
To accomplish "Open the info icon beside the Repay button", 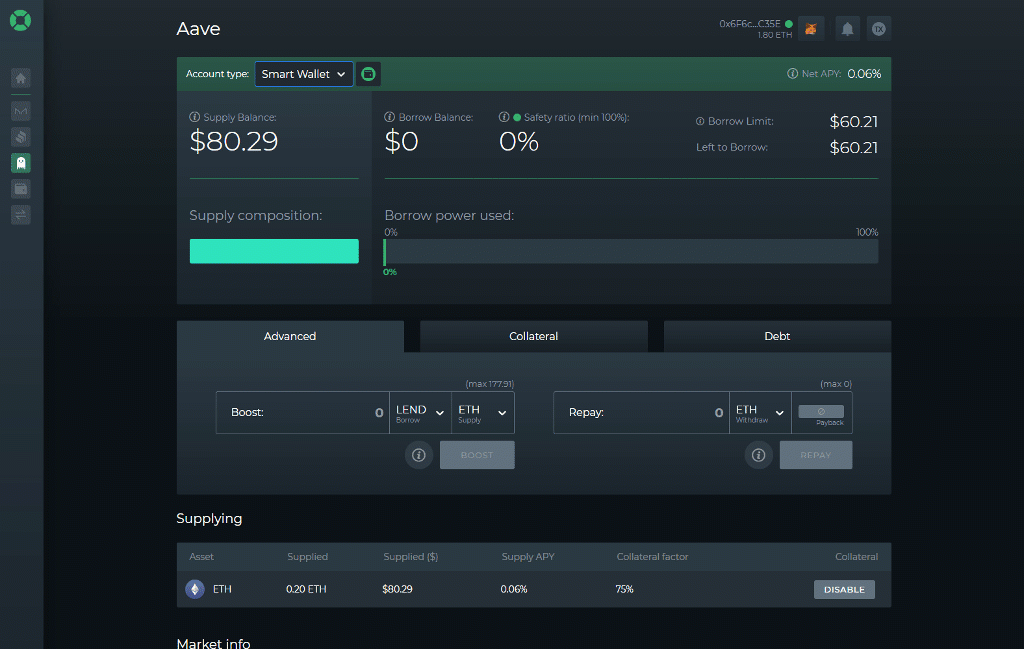I will [x=759, y=455].
